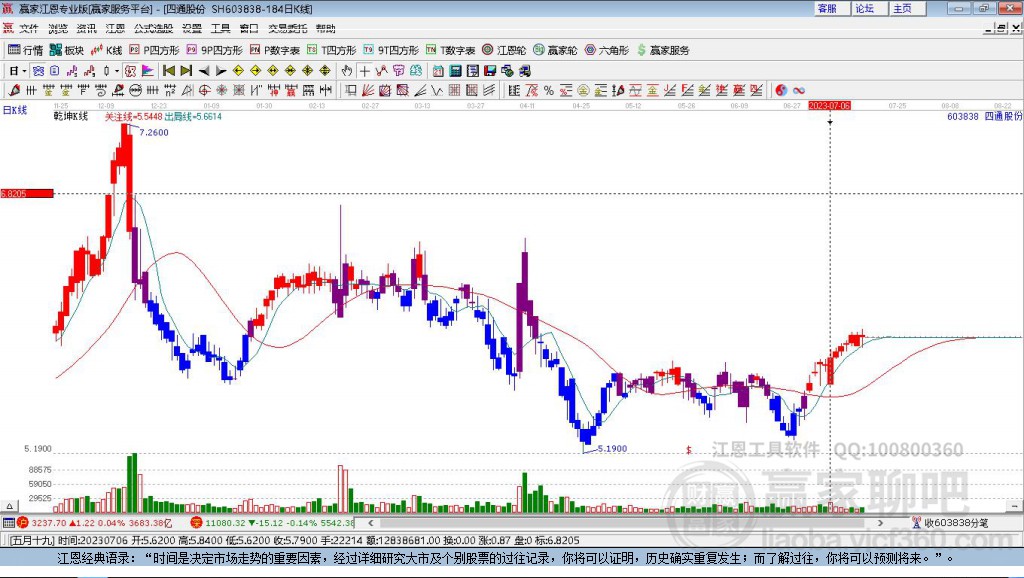This screenshot has width=1024, height=578.
Task: Step chart left with black arrow
Action: coord(204,71)
